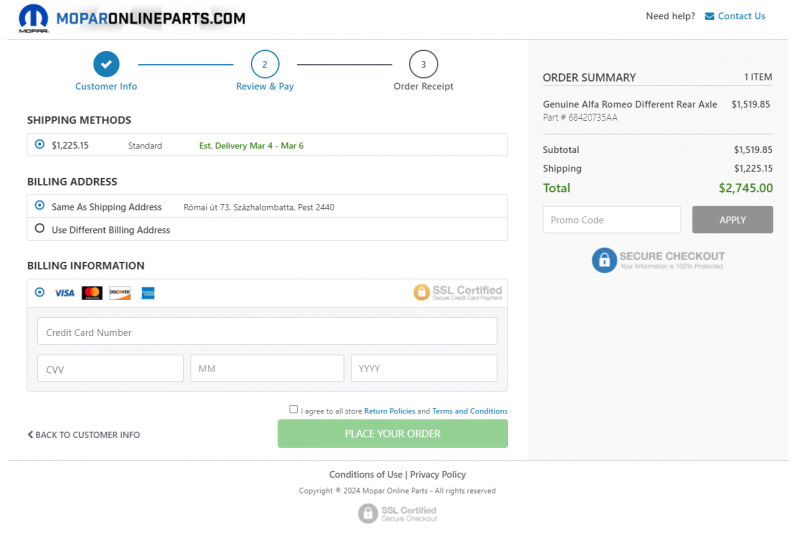This screenshot has width=800, height=535.
Task: Click the step 2 circle
Action: coord(265,64)
